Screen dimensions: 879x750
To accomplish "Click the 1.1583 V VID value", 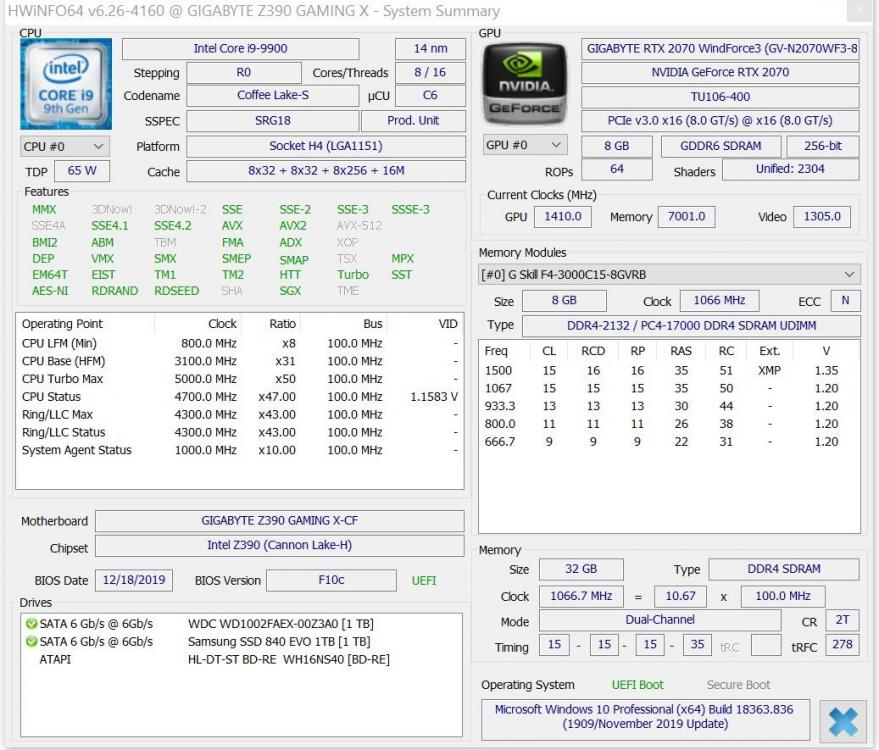I will click(434, 397).
